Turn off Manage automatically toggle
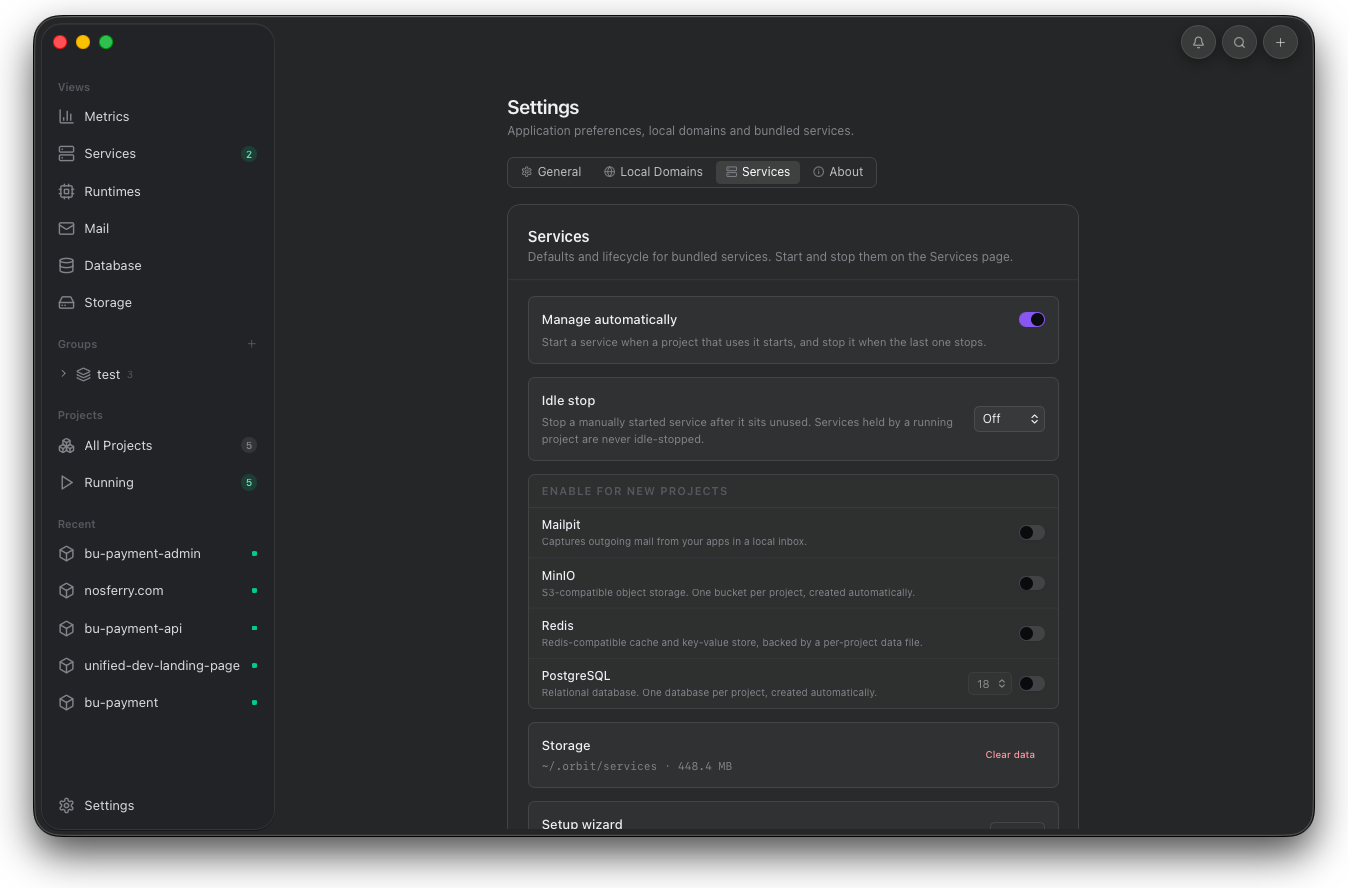Viewport: 1348px width, 888px height. [x=1032, y=320]
